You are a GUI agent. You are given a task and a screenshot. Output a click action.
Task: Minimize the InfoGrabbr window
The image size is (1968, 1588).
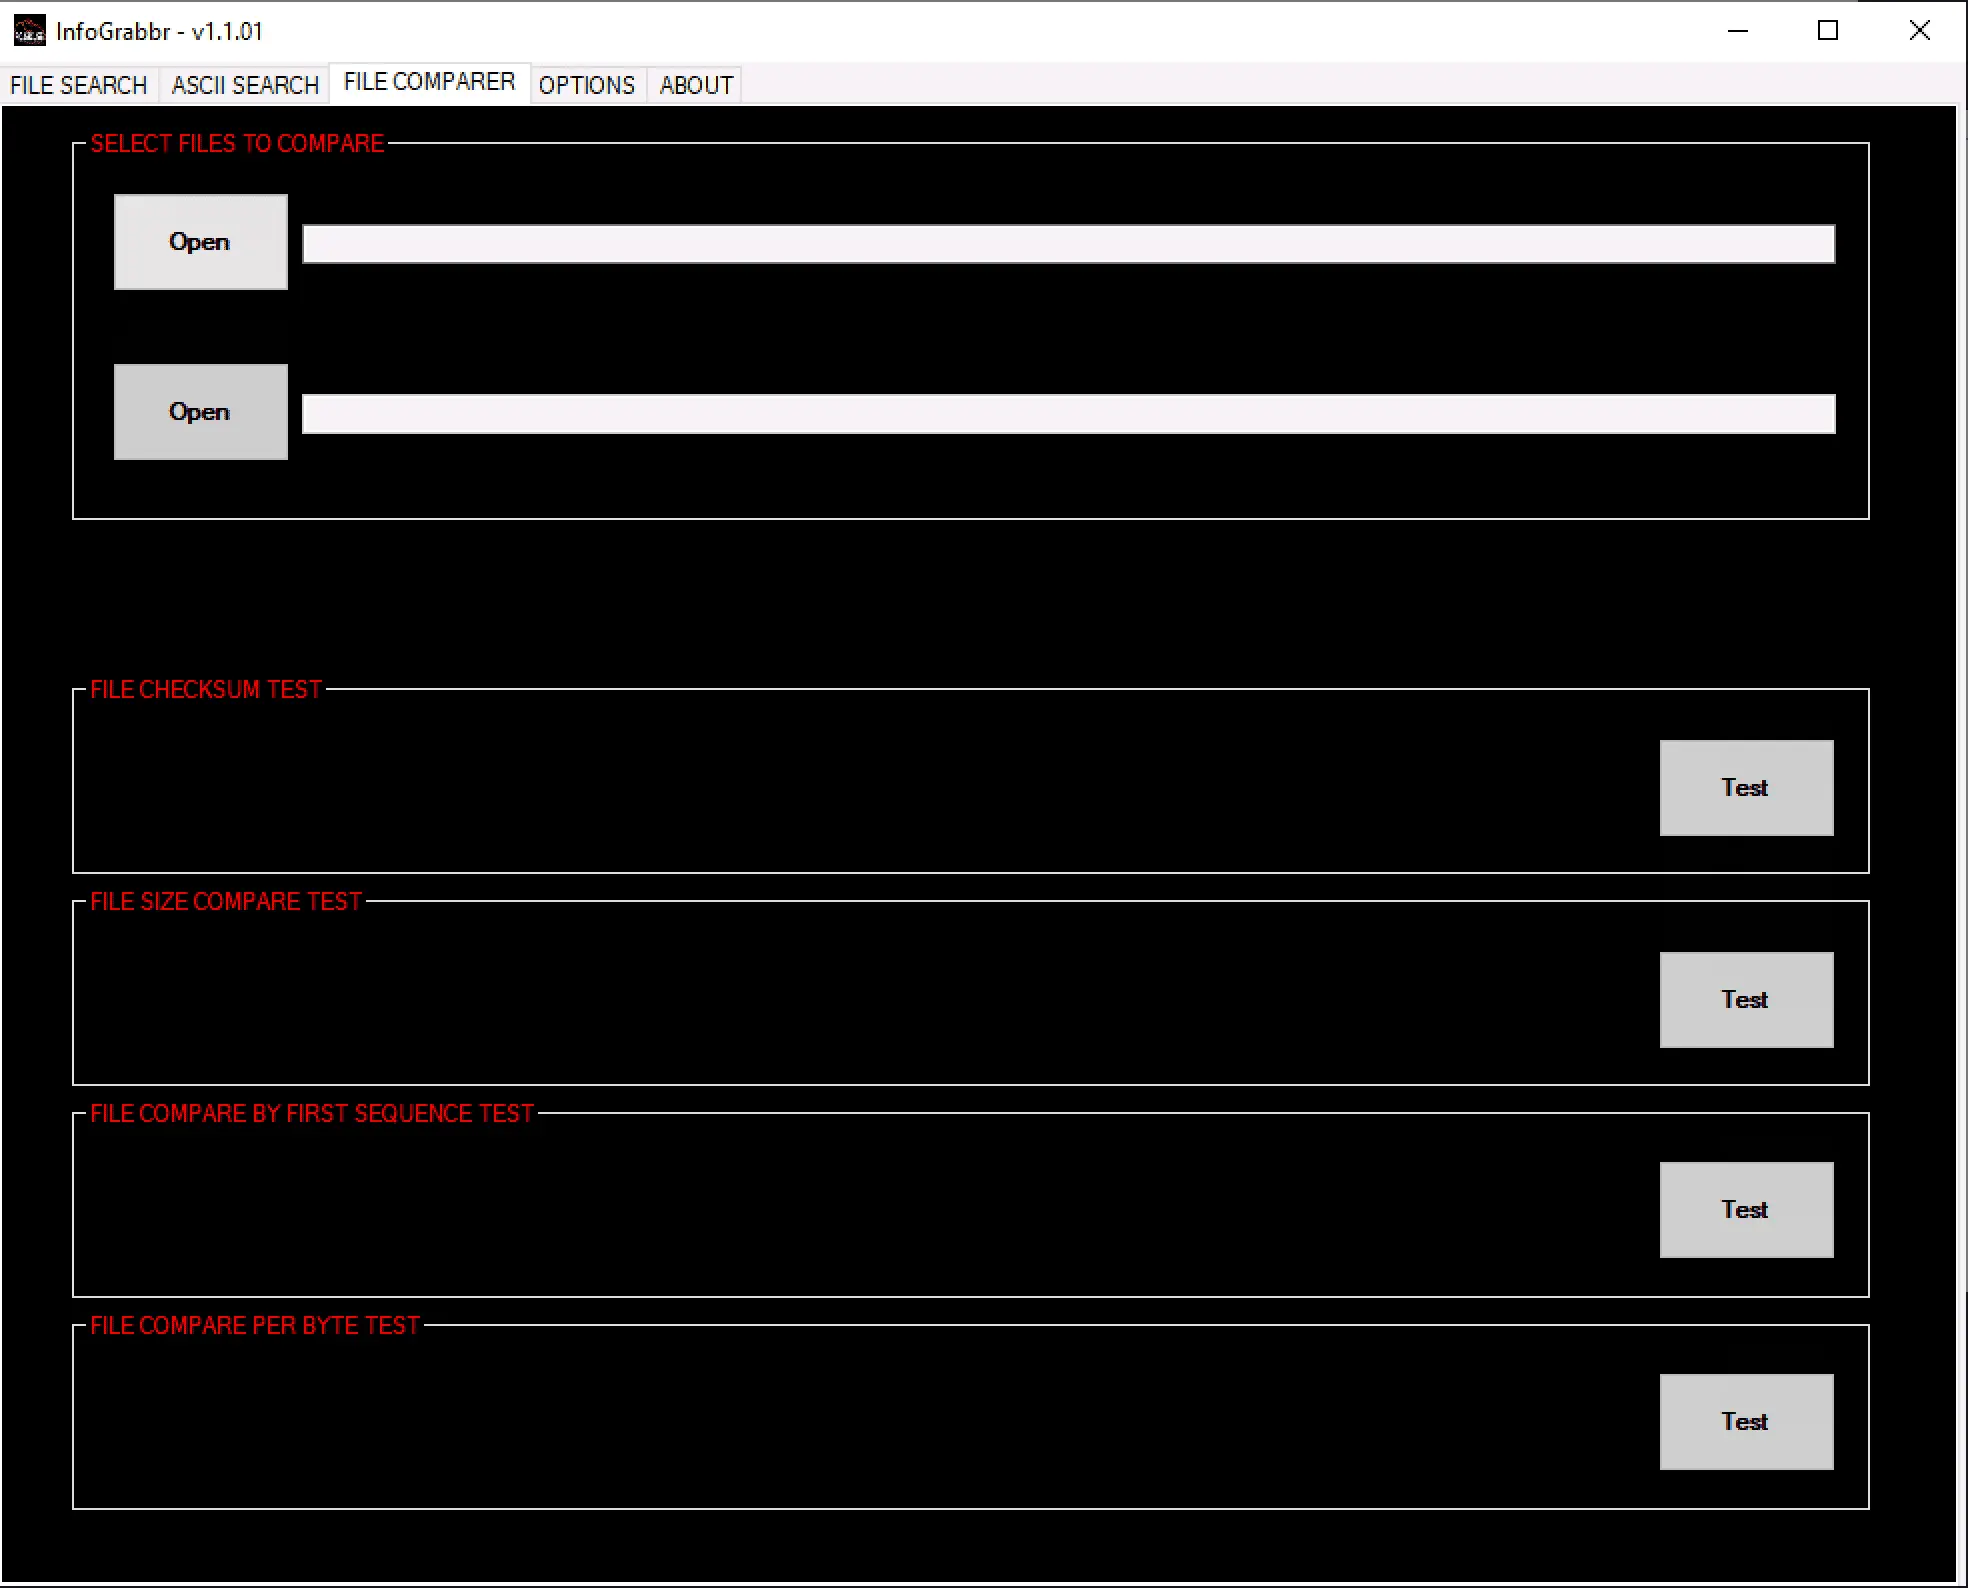1738,31
